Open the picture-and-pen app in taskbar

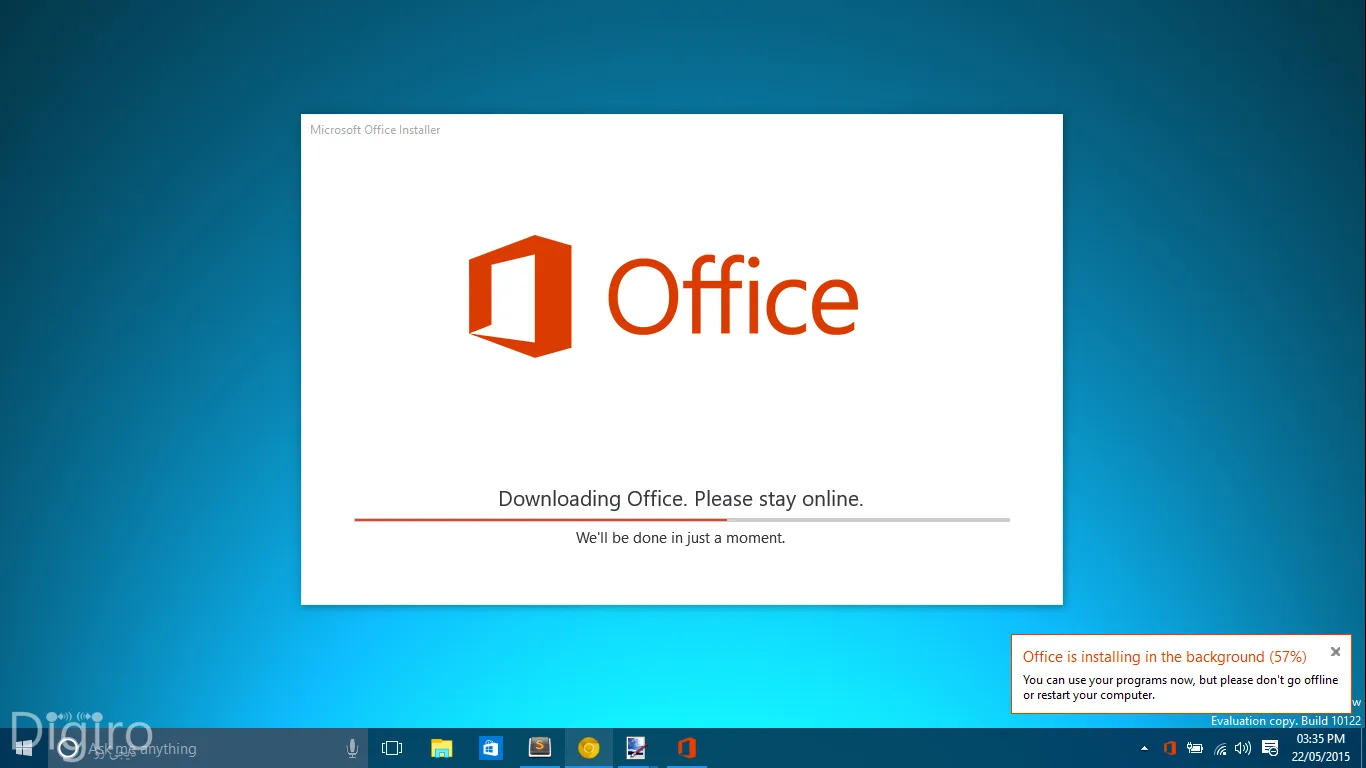pos(637,748)
